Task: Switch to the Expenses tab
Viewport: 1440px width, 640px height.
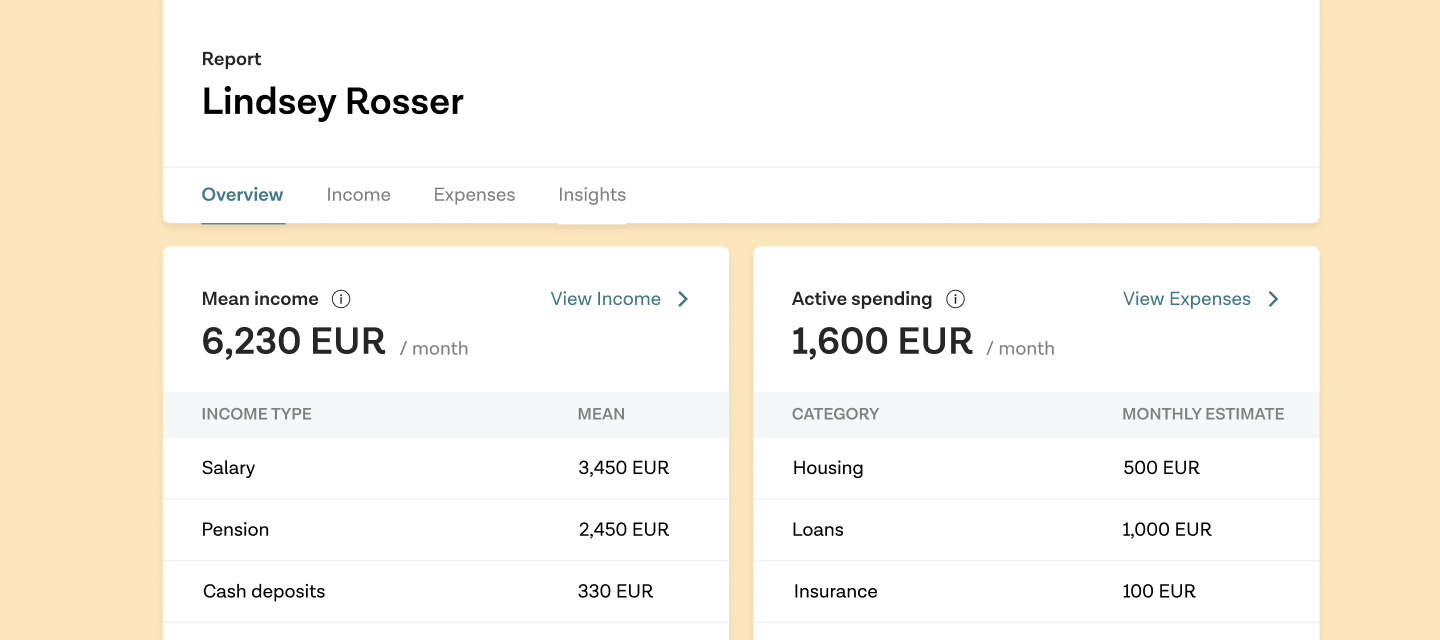Action: pyautogui.click(x=474, y=195)
